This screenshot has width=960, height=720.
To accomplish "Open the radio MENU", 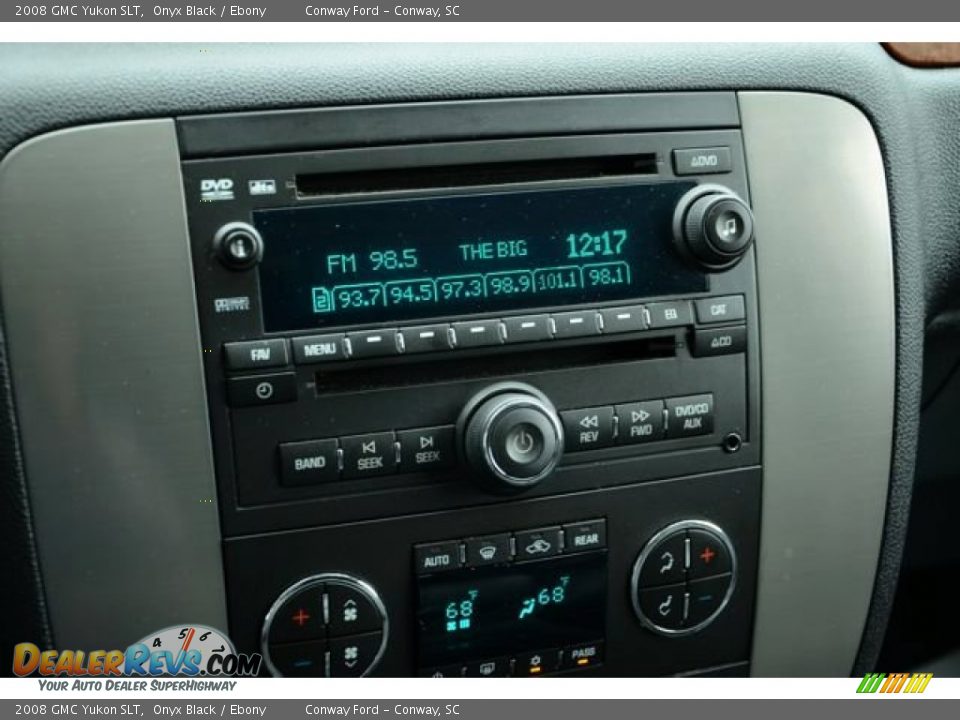I will (x=319, y=349).
